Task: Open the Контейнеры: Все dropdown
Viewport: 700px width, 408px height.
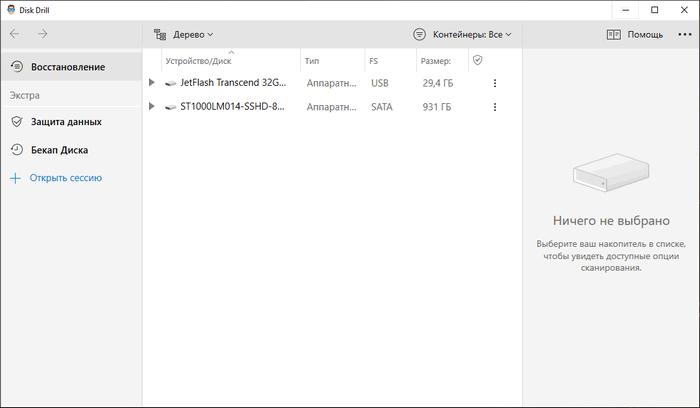Action: [x=472, y=34]
